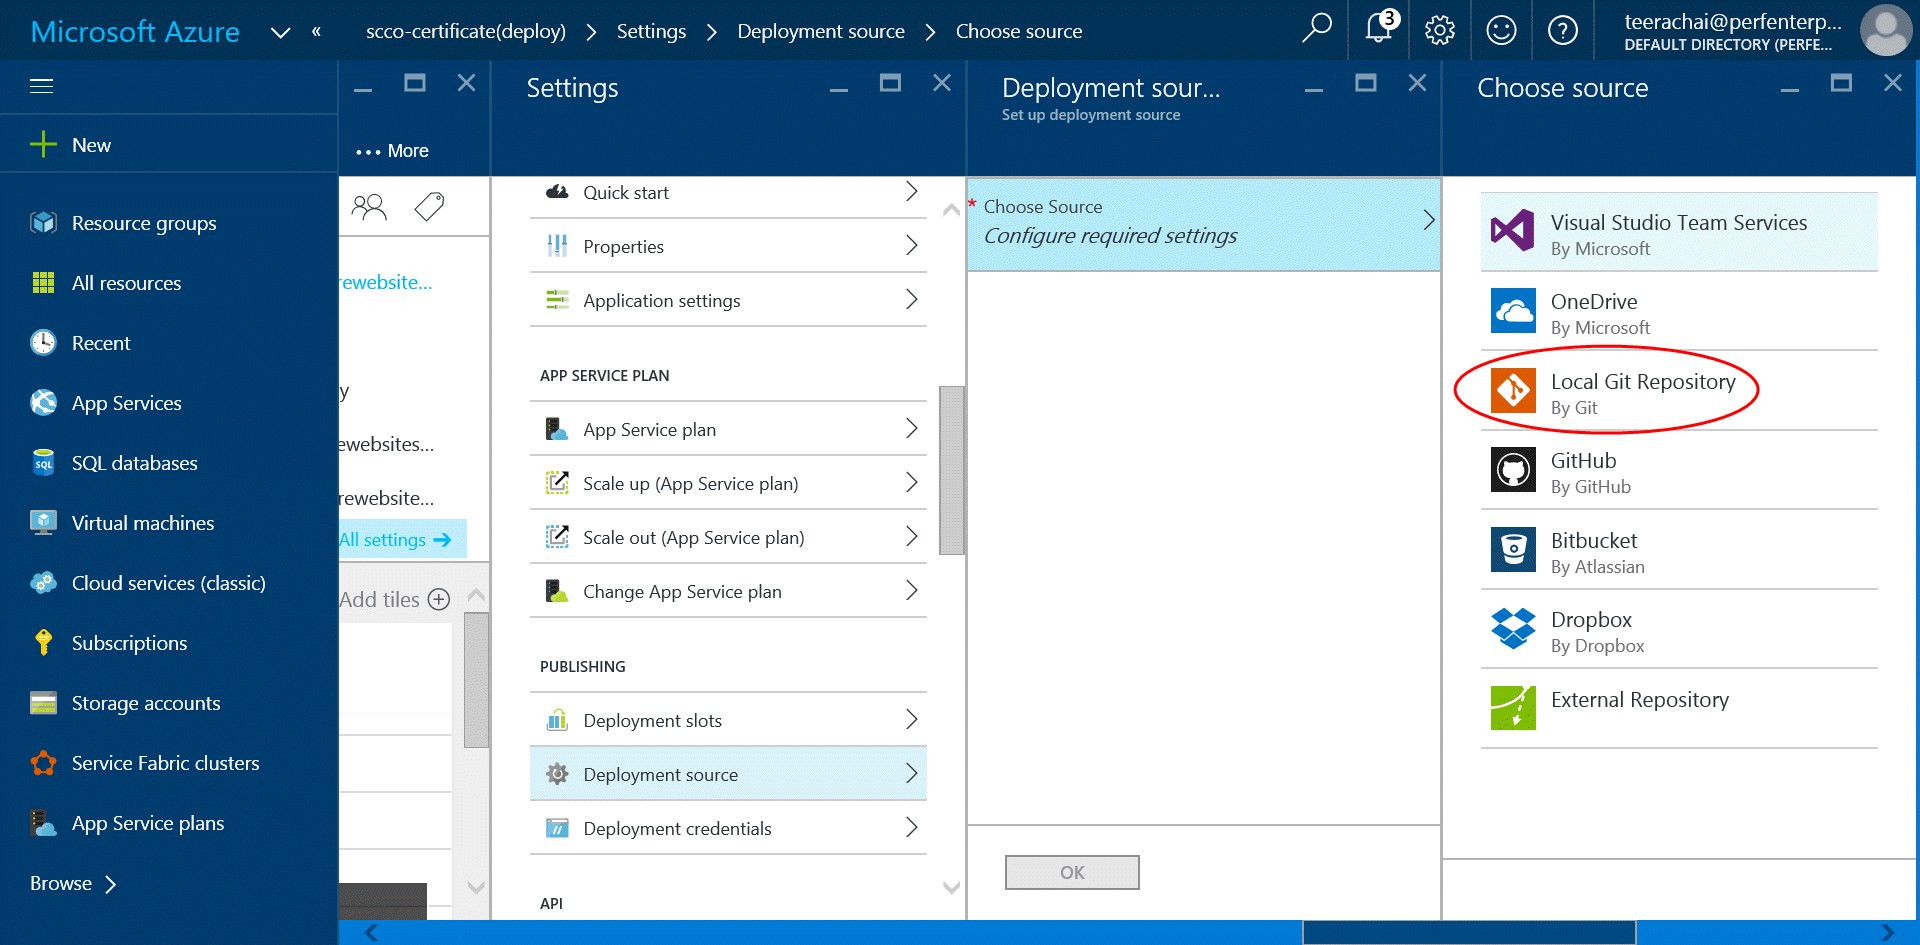Choose the GitHub source icon
The image size is (1920, 945).
1513,470
